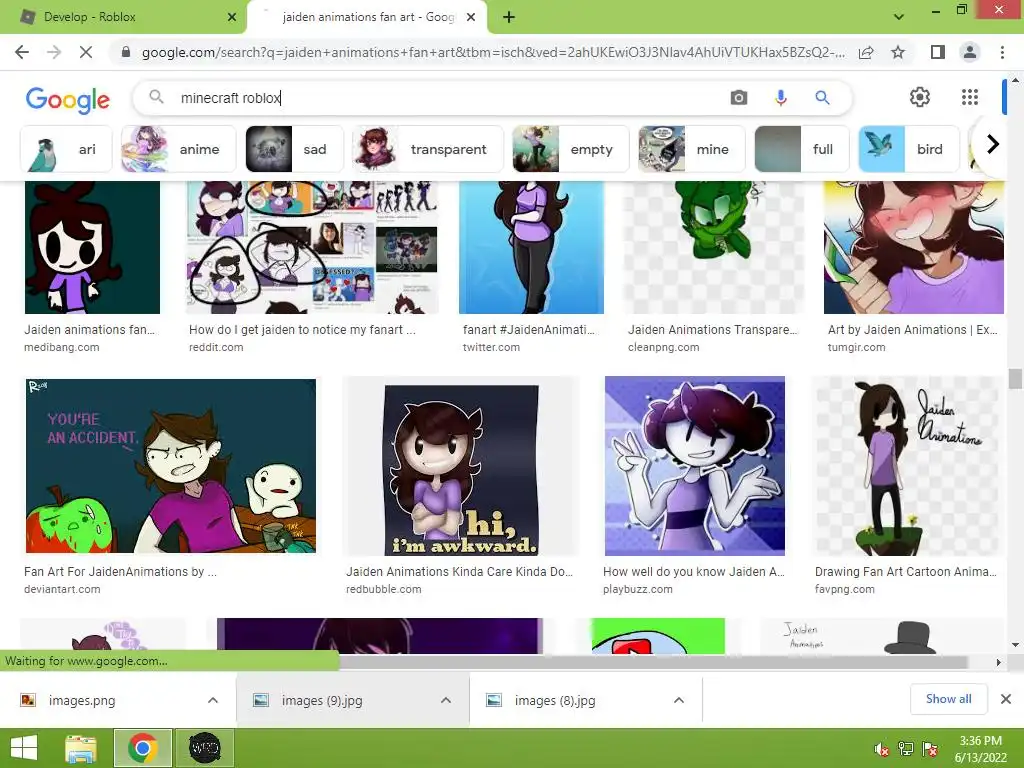Expand options for images (9).jpg download
The height and width of the screenshot is (768, 1024).
point(446,700)
